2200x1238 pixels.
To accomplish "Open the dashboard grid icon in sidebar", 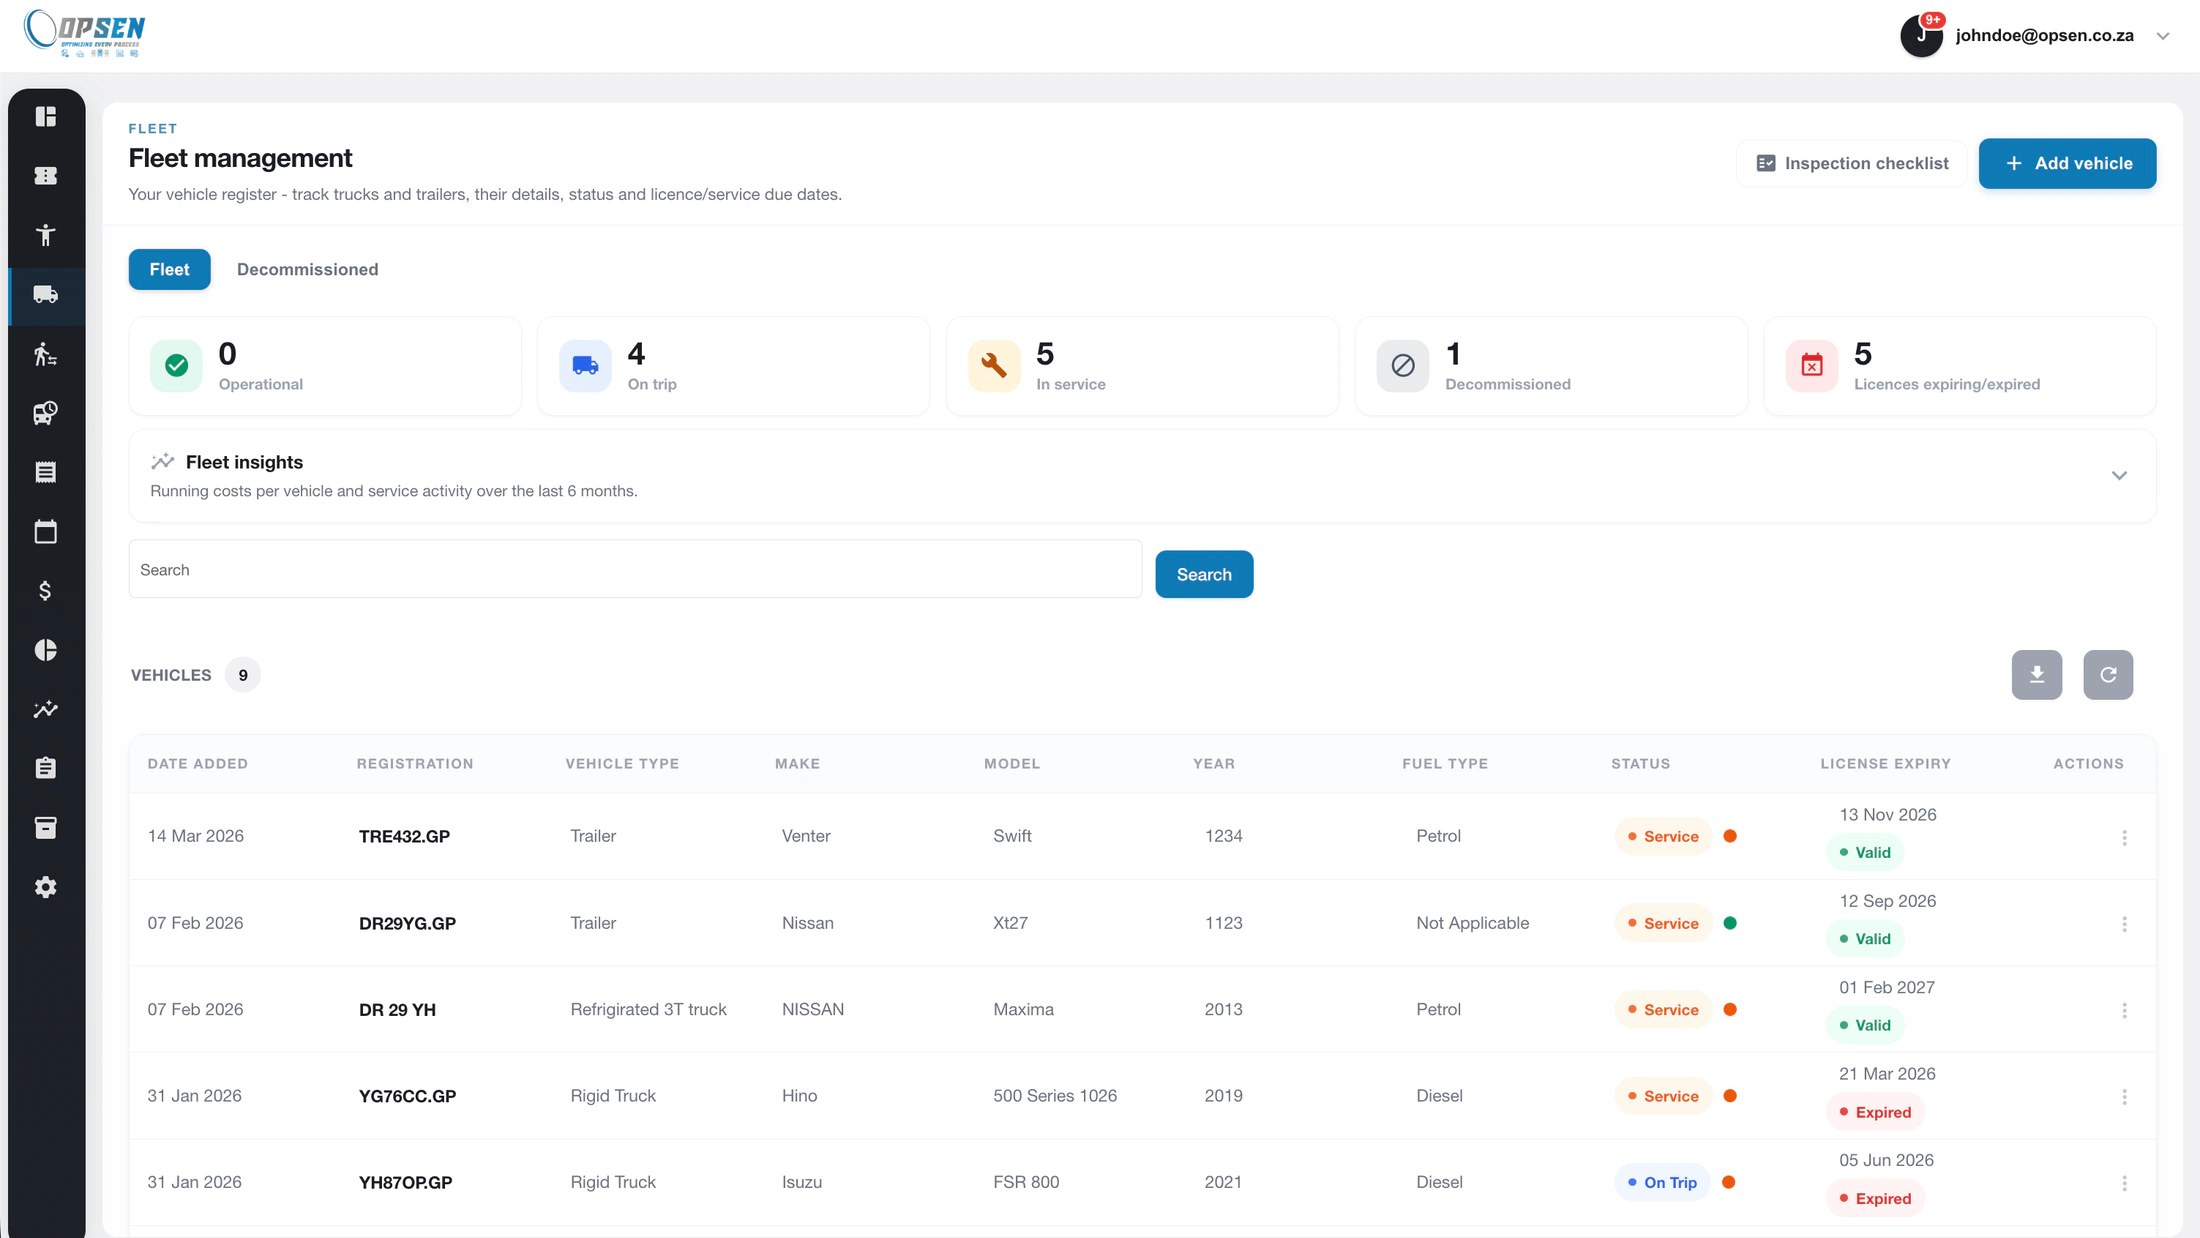I will (46, 117).
